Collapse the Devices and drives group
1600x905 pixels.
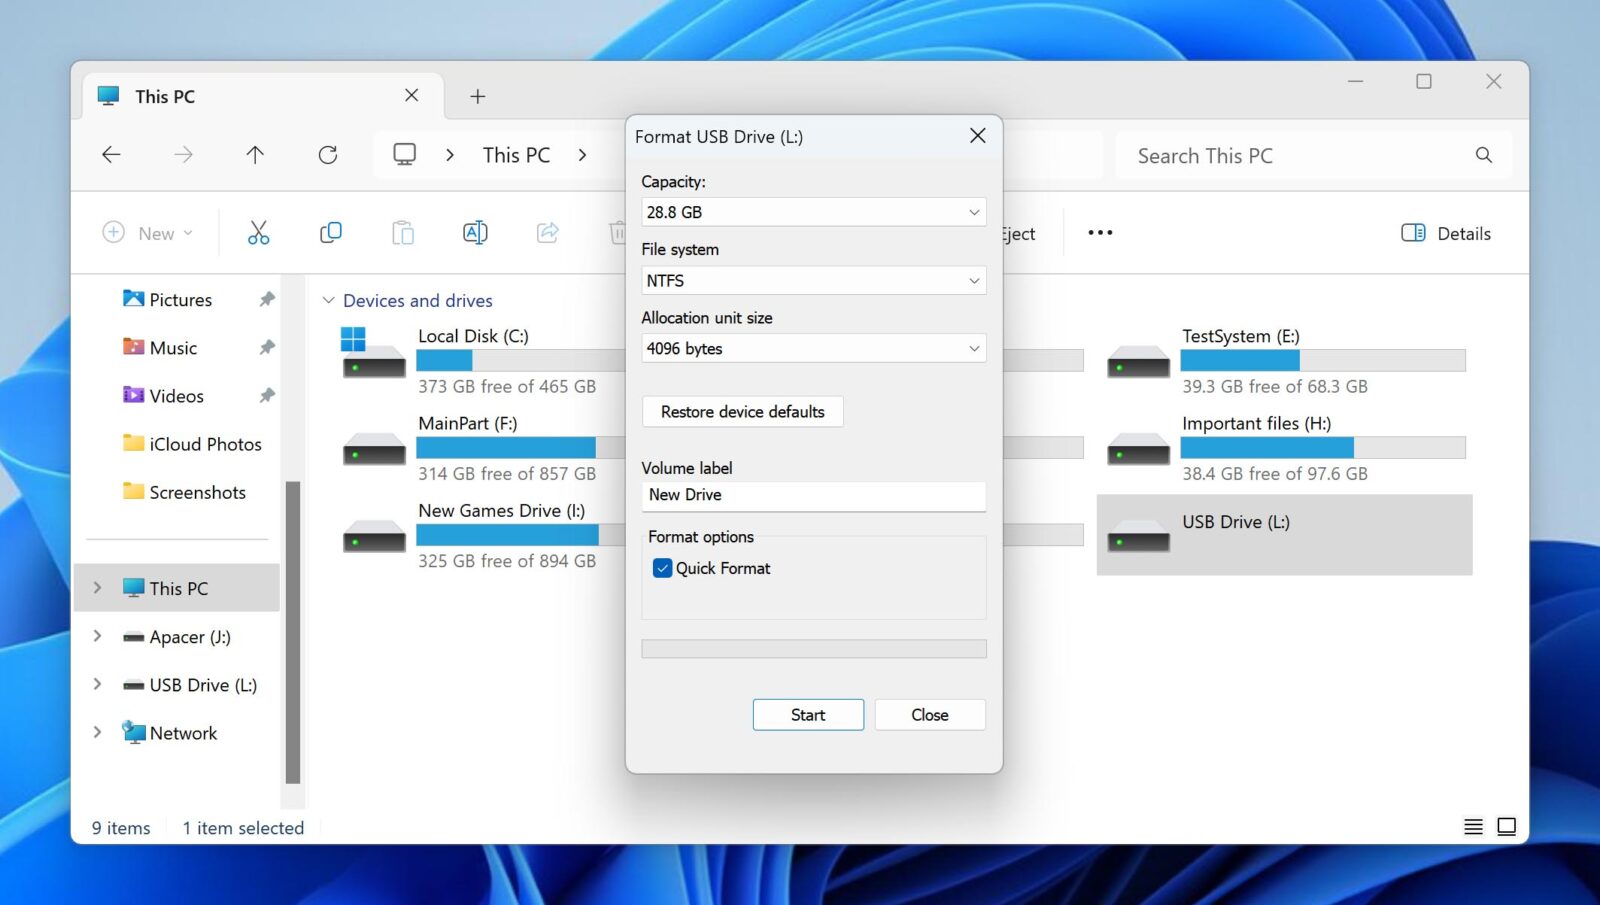328,301
